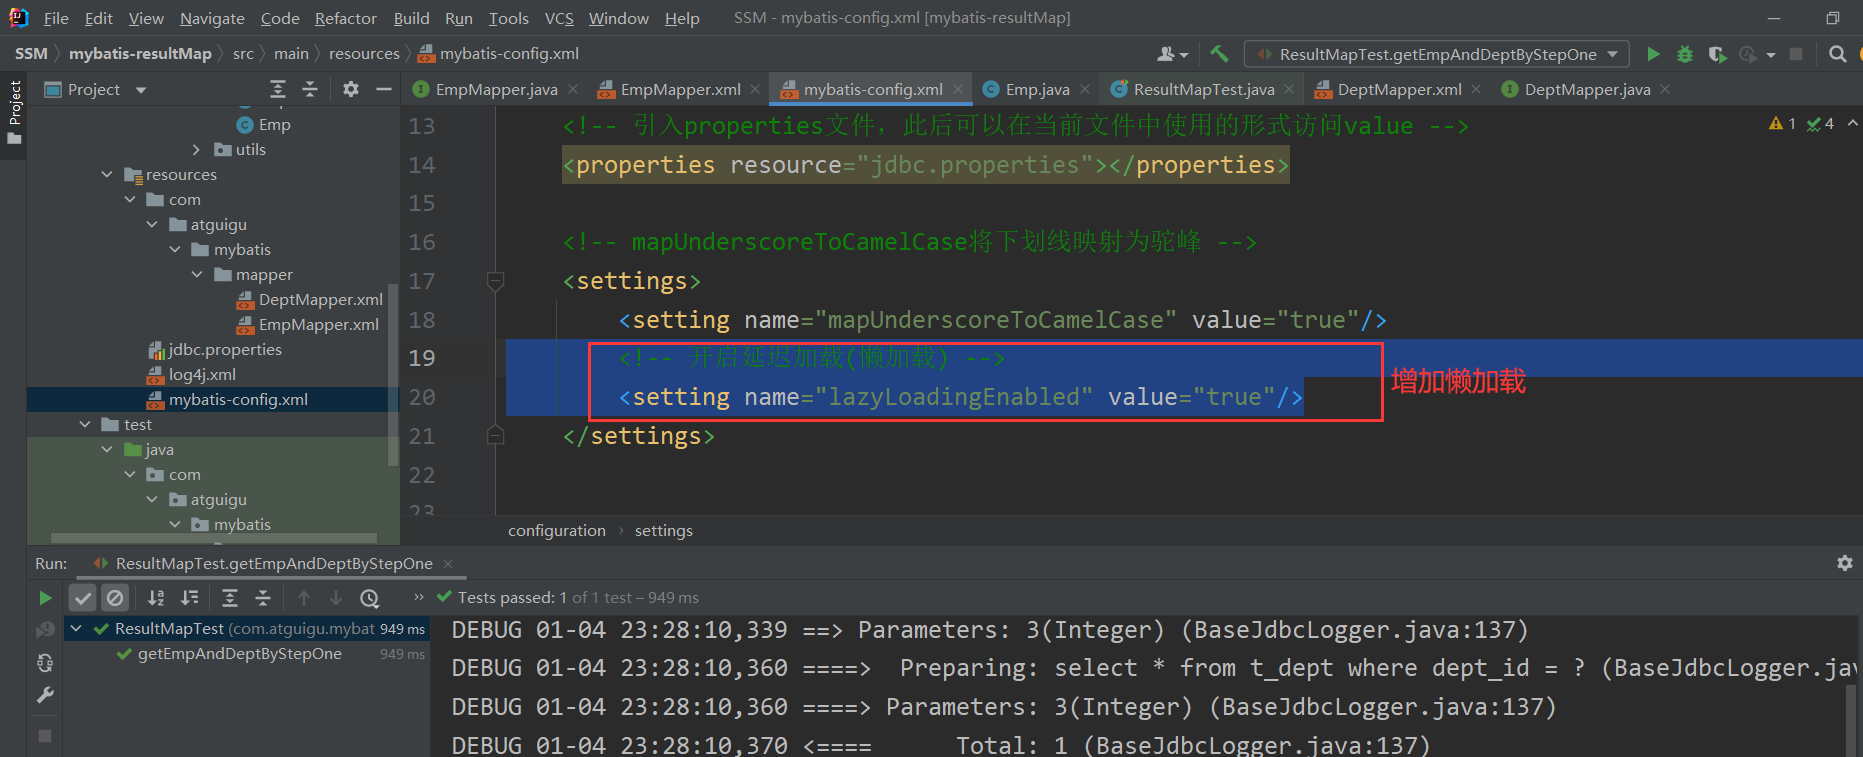The height and width of the screenshot is (757, 1863).
Task: Click the configuration breadcrumb below the editor
Action: (557, 530)
